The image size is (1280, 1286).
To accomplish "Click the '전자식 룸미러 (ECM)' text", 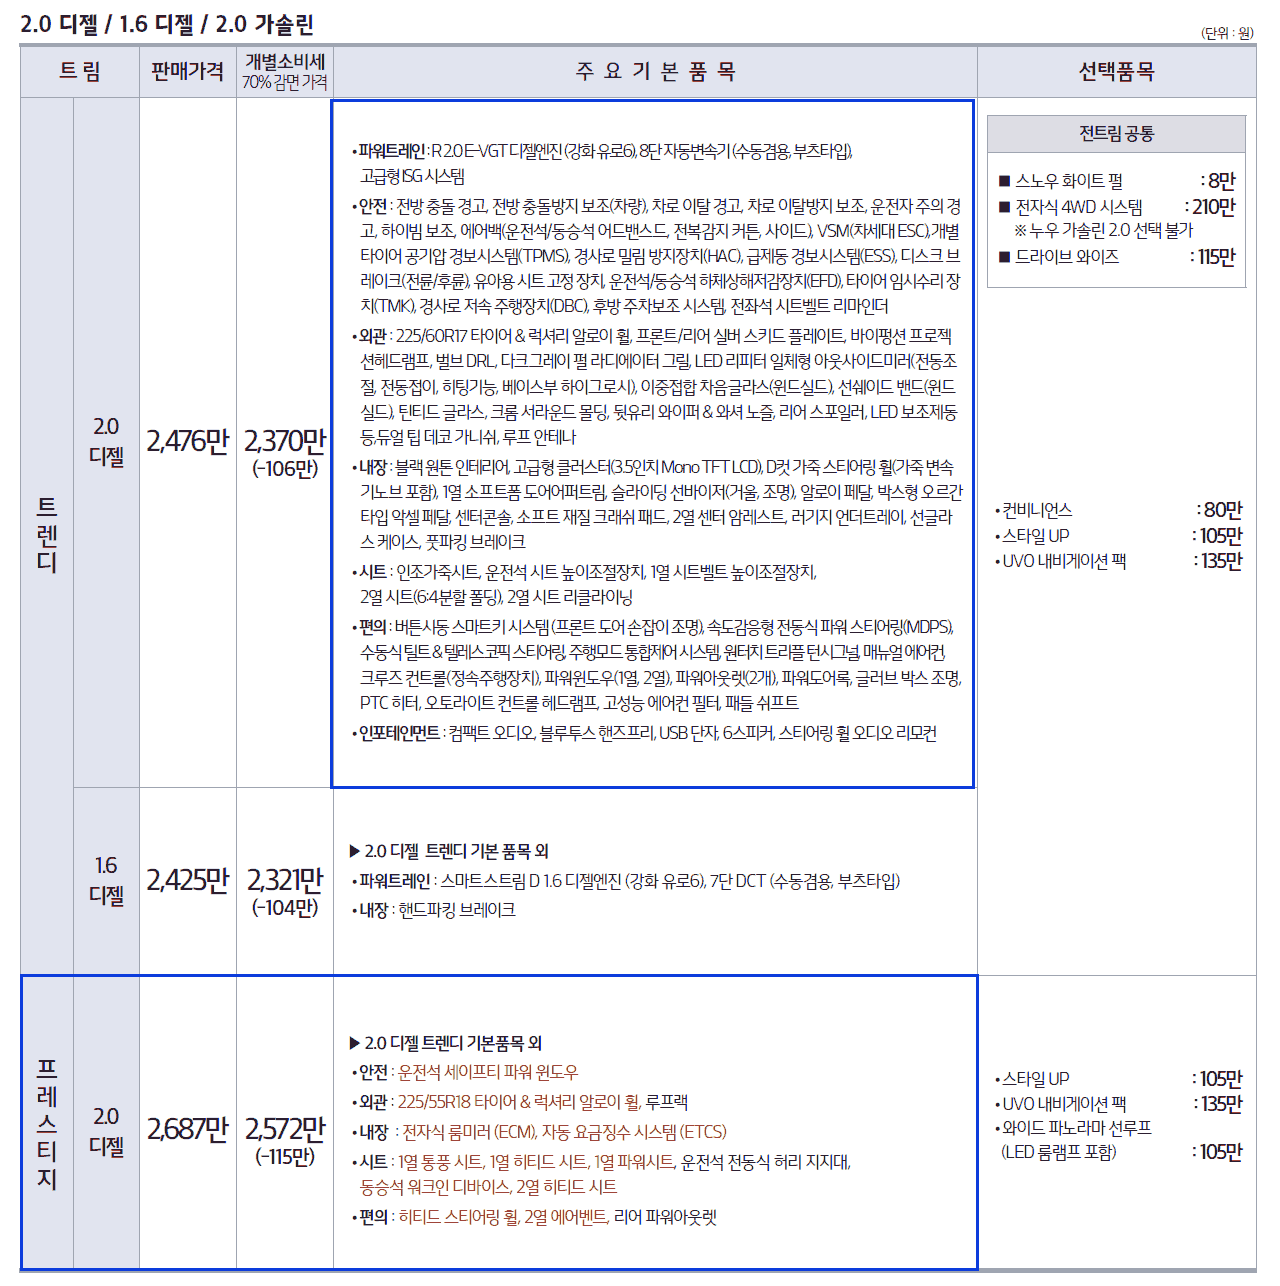I will (x=468, y=1132).
